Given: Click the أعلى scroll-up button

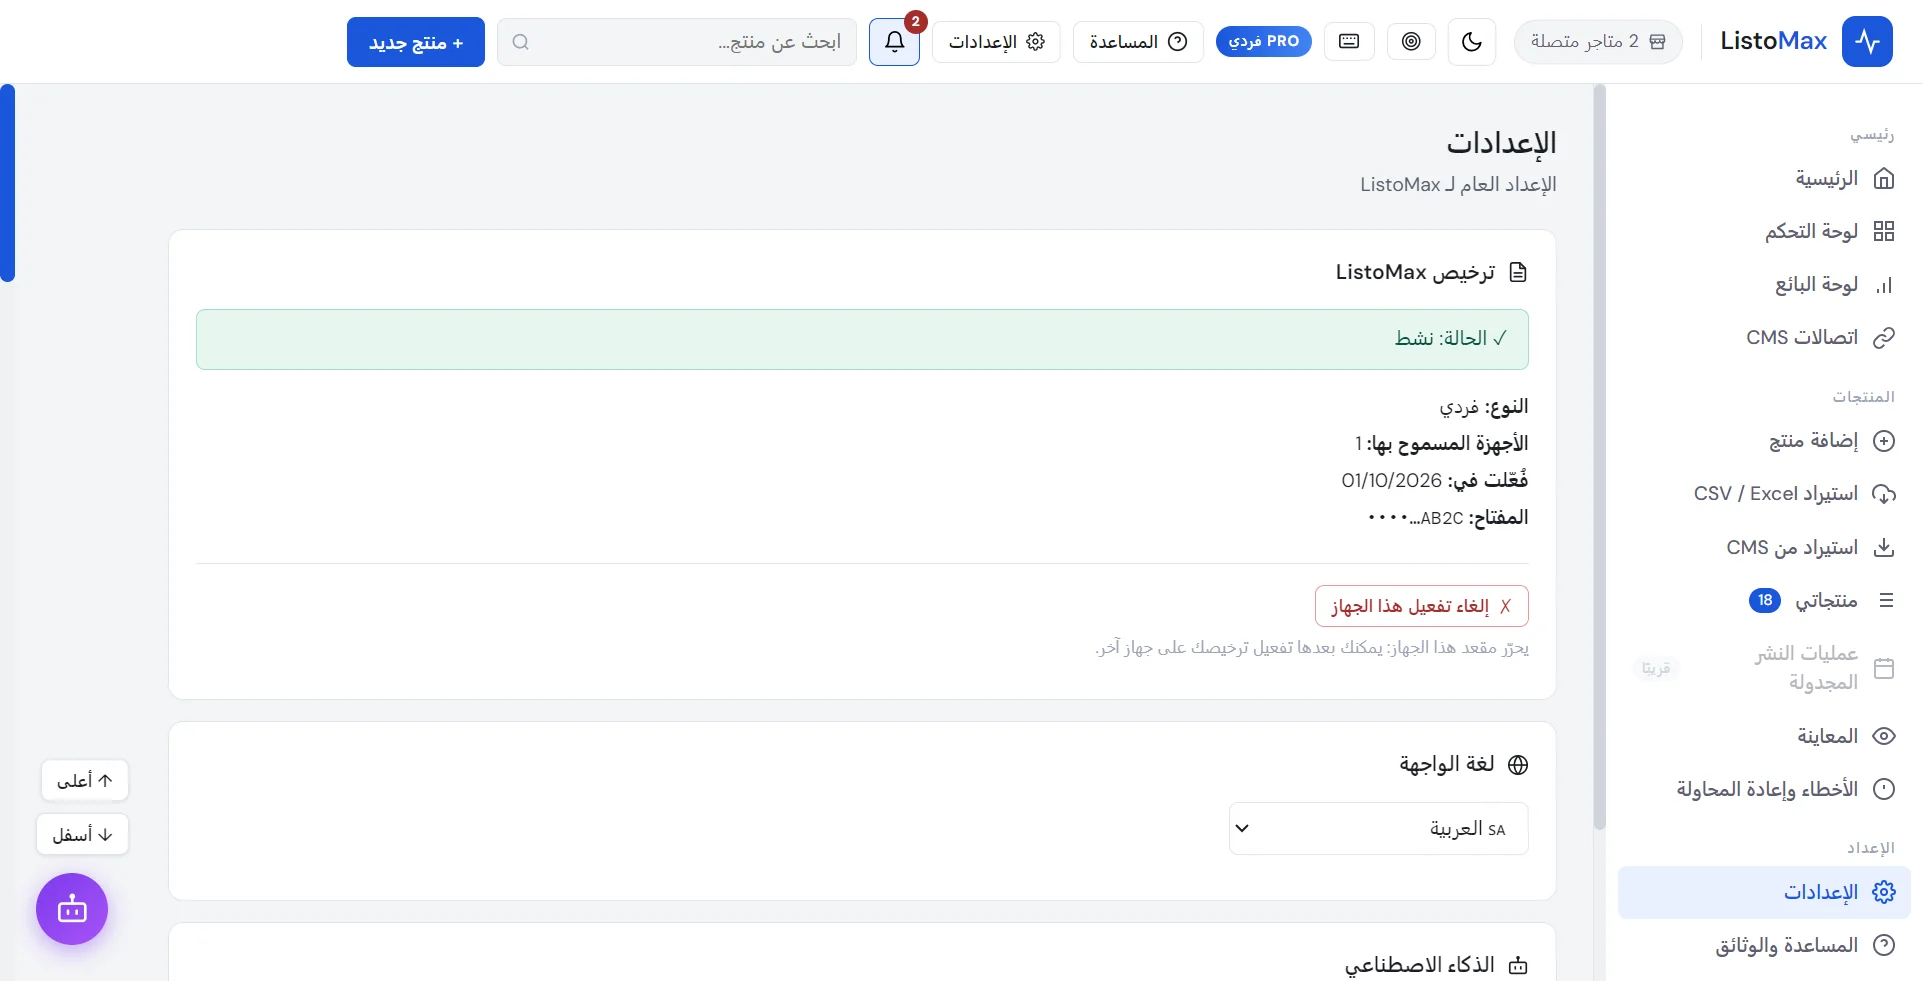Looking at the screenshot, I should click(85, 781).
